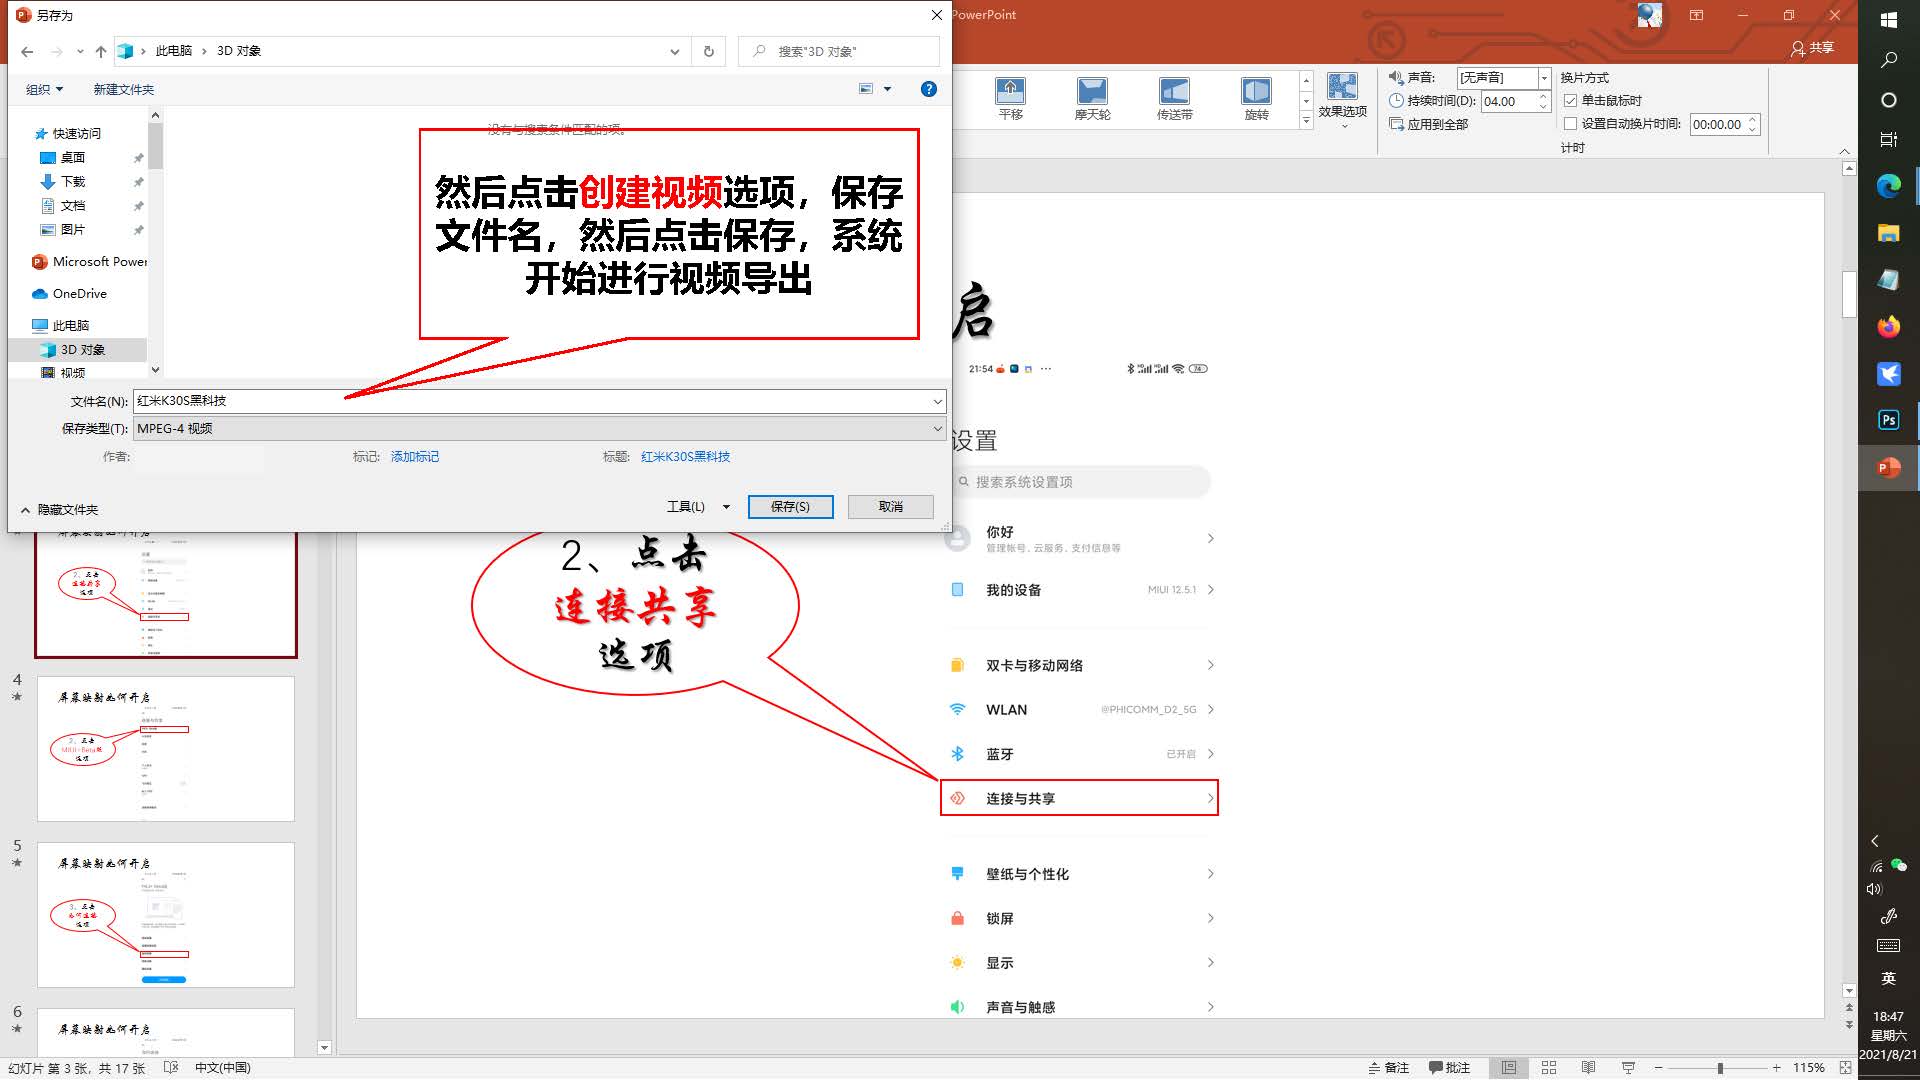
Task: Select the 平移 transition effect
Action: 1010,99
